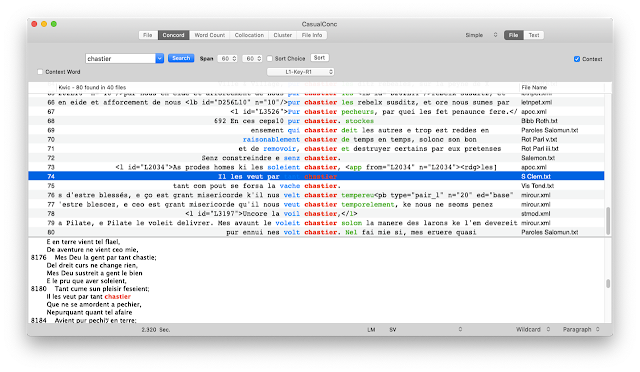Click the Kwic 80 found in 40 files header
Screen dimensions: 640x372
pyautogui.click(x=92, y=87)
